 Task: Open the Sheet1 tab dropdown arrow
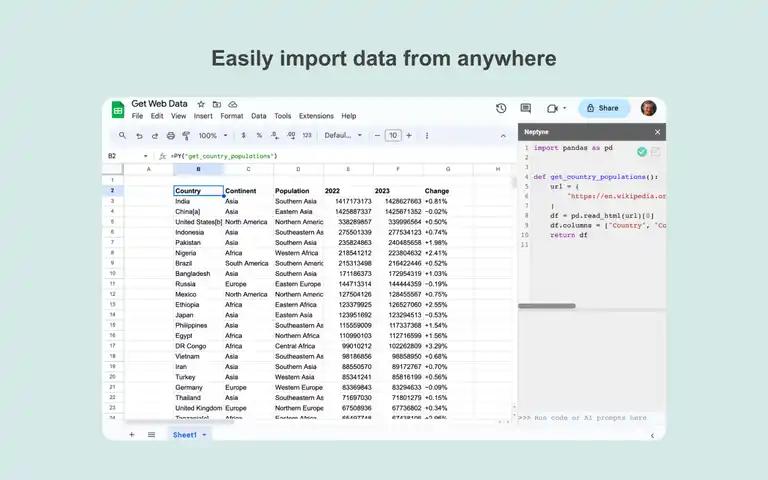(x=204, y=435)
